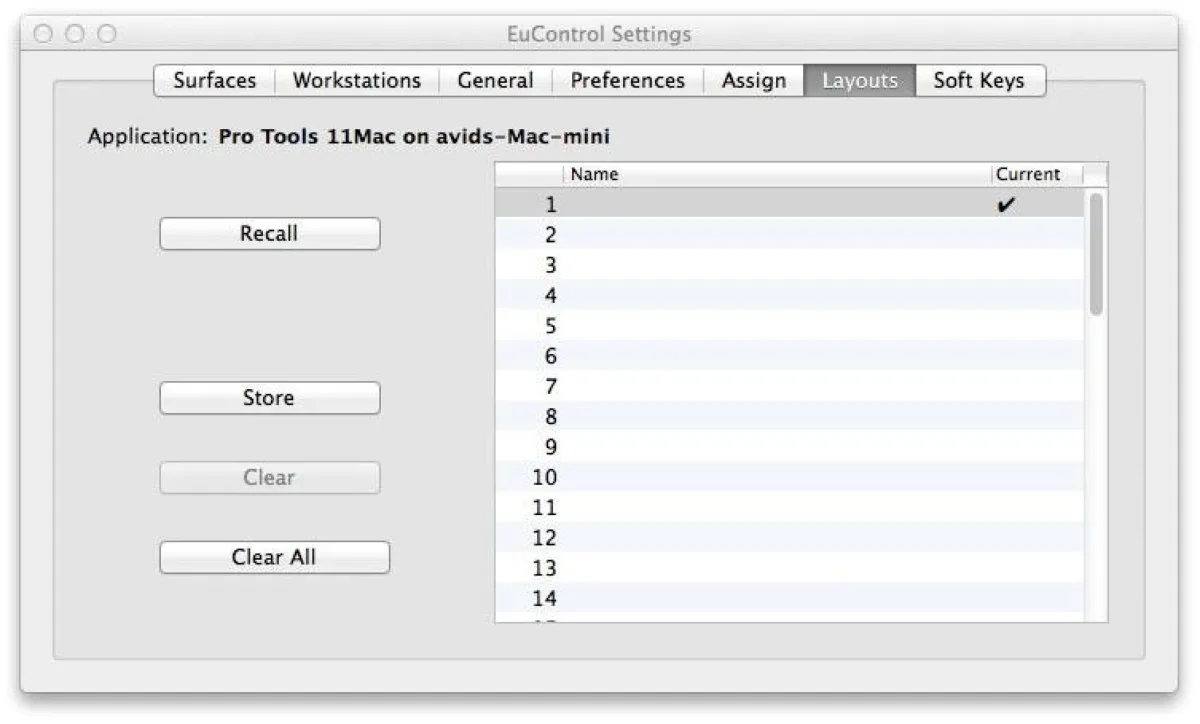Select layout row 14

click(x=789, y=598)
